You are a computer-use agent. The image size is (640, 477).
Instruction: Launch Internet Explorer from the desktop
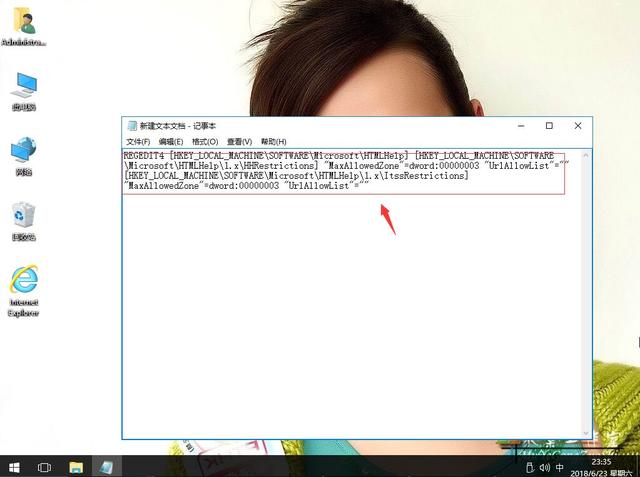pos(24,291)
